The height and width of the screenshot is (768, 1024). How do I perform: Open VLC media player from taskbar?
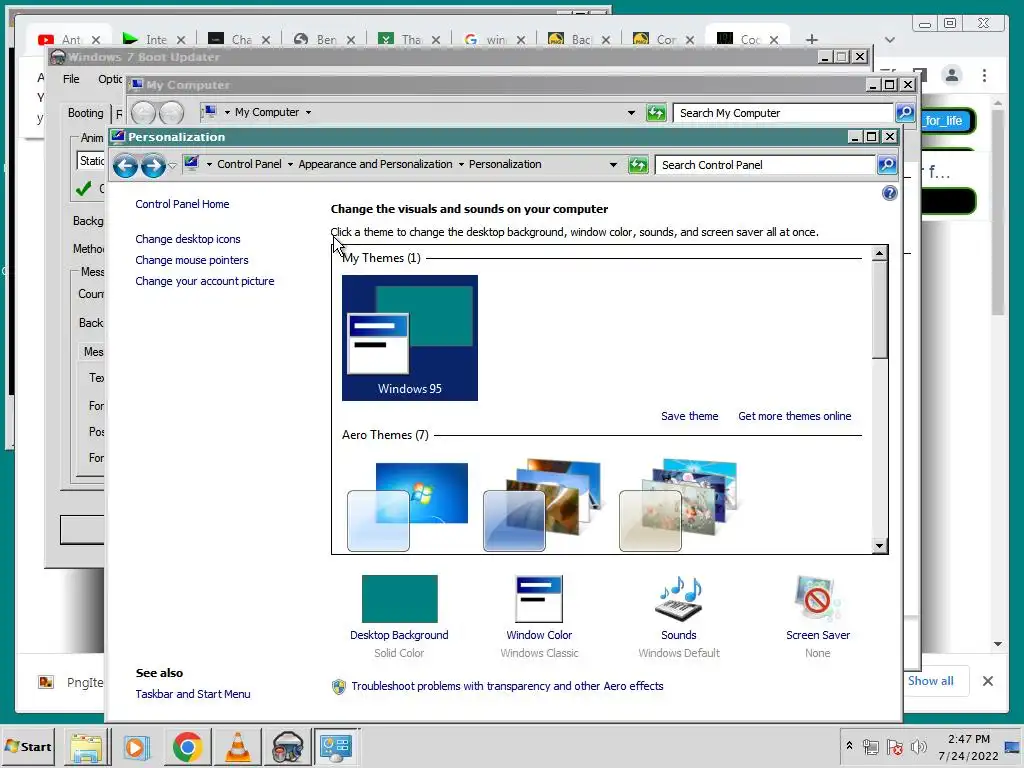(x=238, y=747)
